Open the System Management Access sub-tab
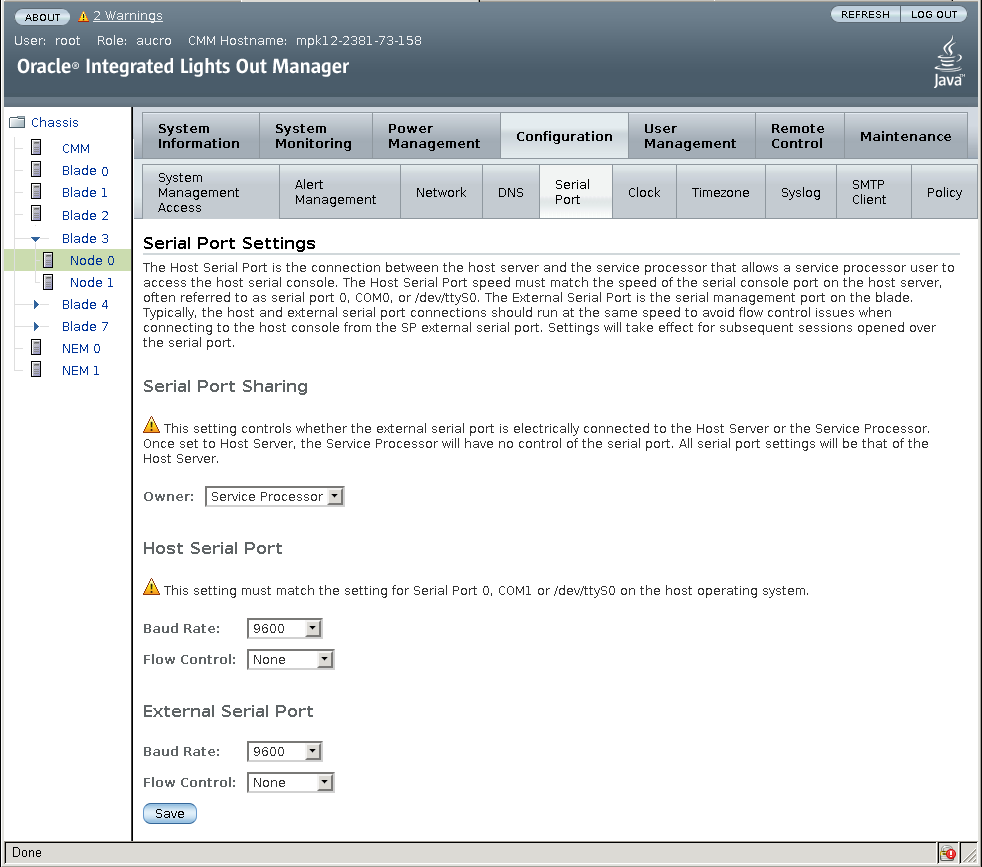The width and height of the screenshot is (982, 867). (210, 192)
